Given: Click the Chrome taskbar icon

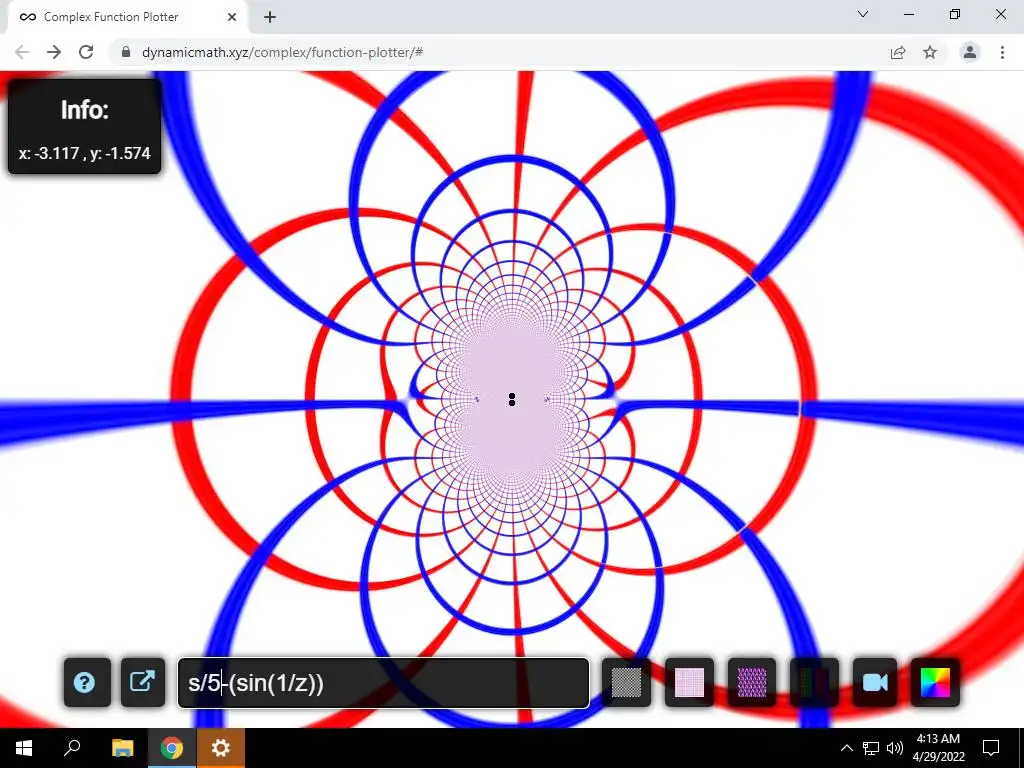Looking at the screenshot, I should coord(172,748).
